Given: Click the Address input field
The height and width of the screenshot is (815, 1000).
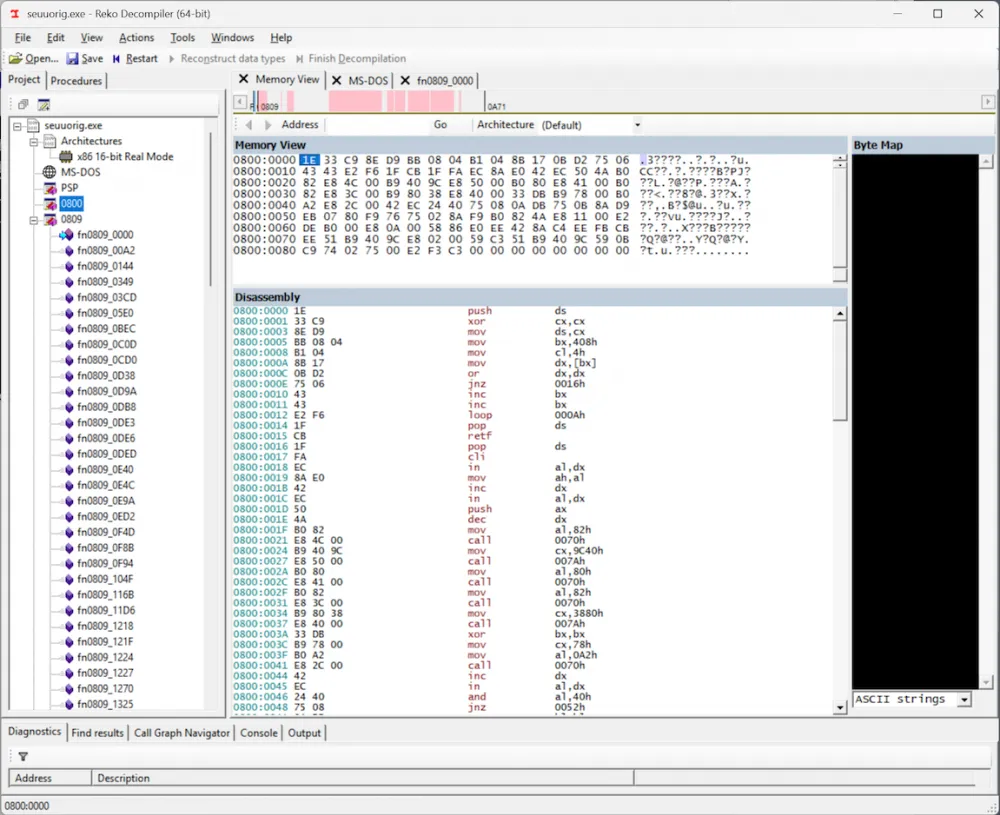Looking at the screenshot, I should (x=375, y=125).
